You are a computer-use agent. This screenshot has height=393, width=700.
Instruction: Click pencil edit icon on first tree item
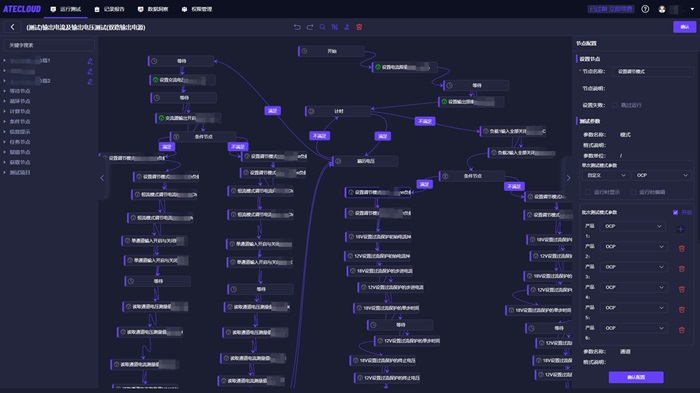coord(90,61)
